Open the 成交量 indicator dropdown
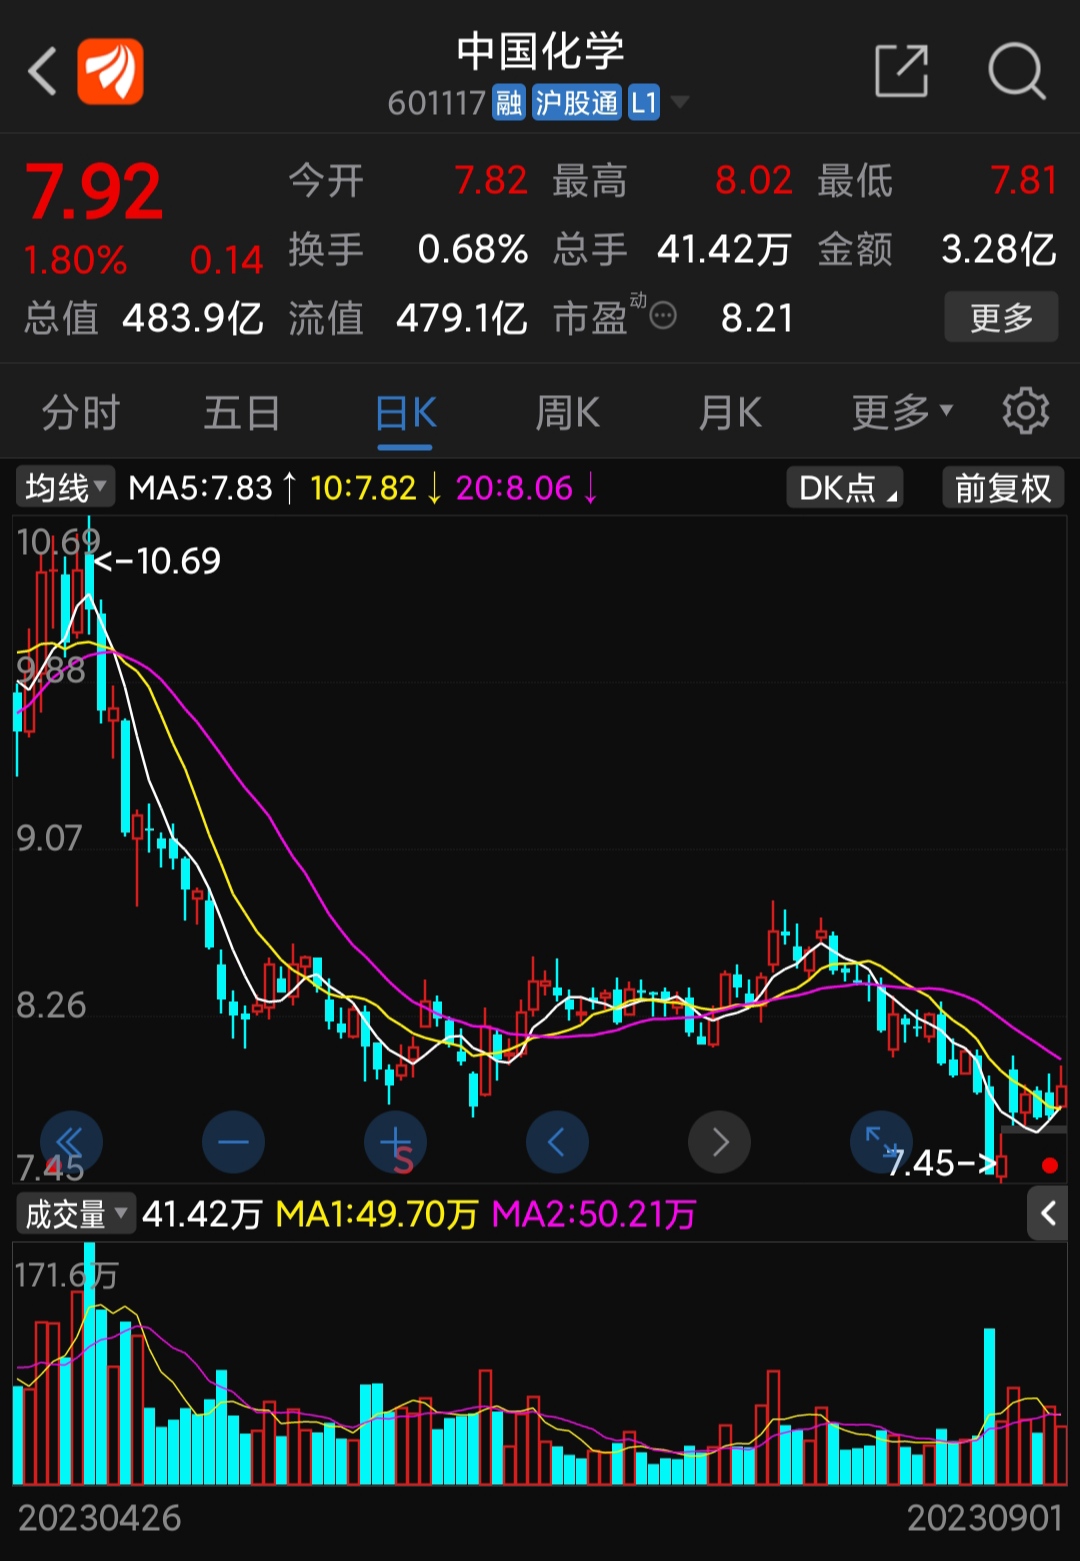This screenshot has width=1080, height=1561. click(x=74, y=1214)
